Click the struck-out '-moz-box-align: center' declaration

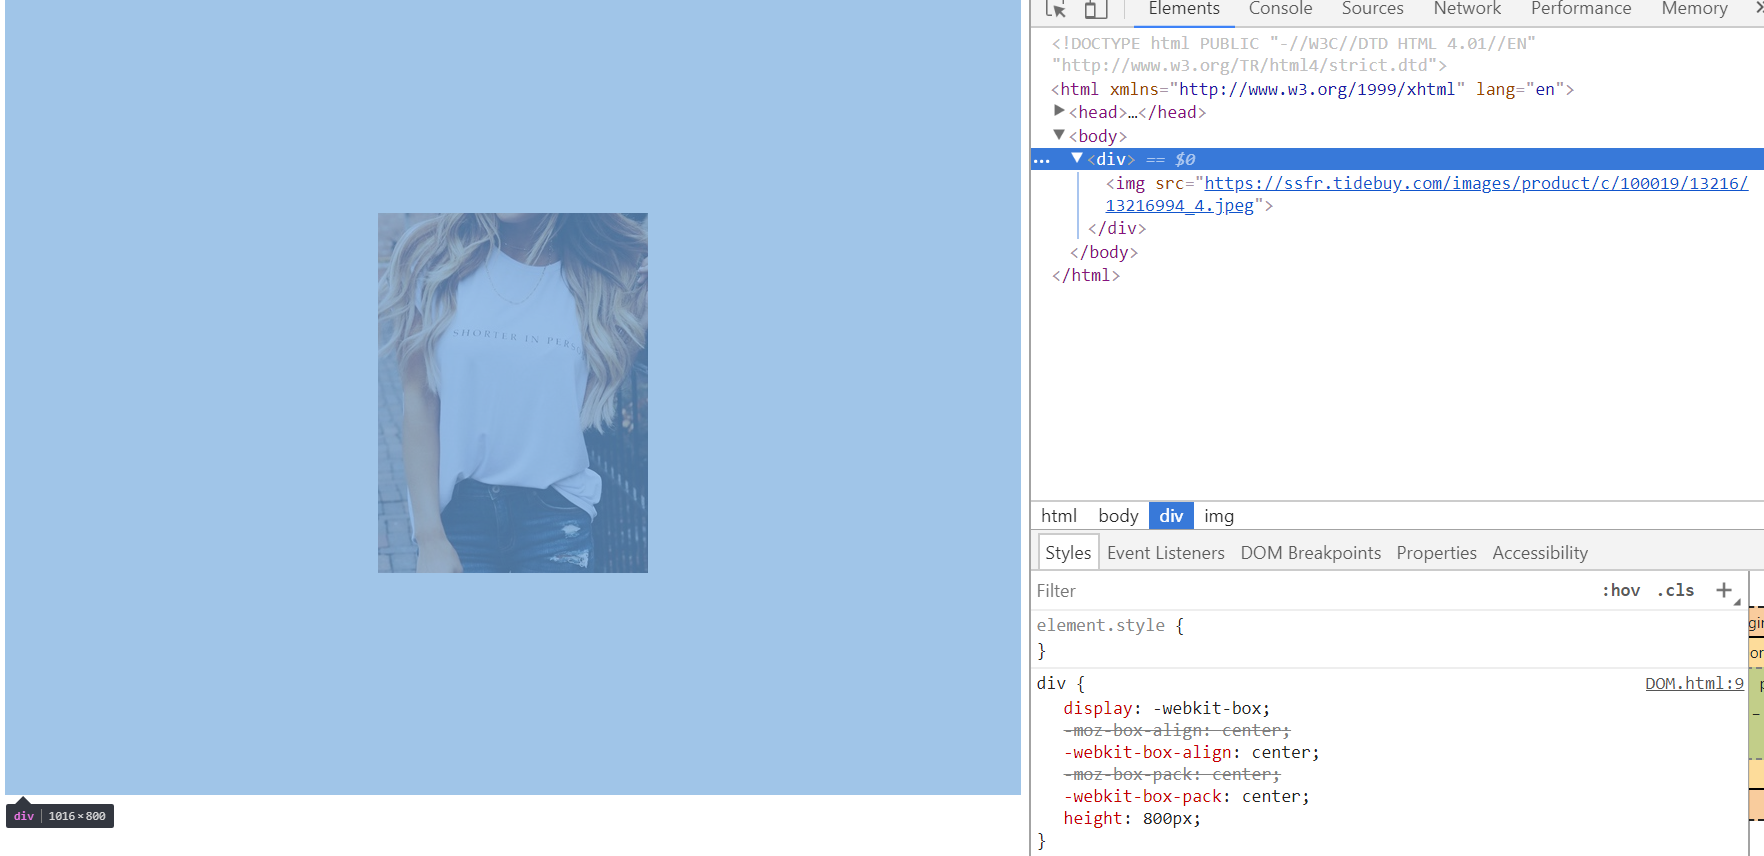[x=1177, y=730]
